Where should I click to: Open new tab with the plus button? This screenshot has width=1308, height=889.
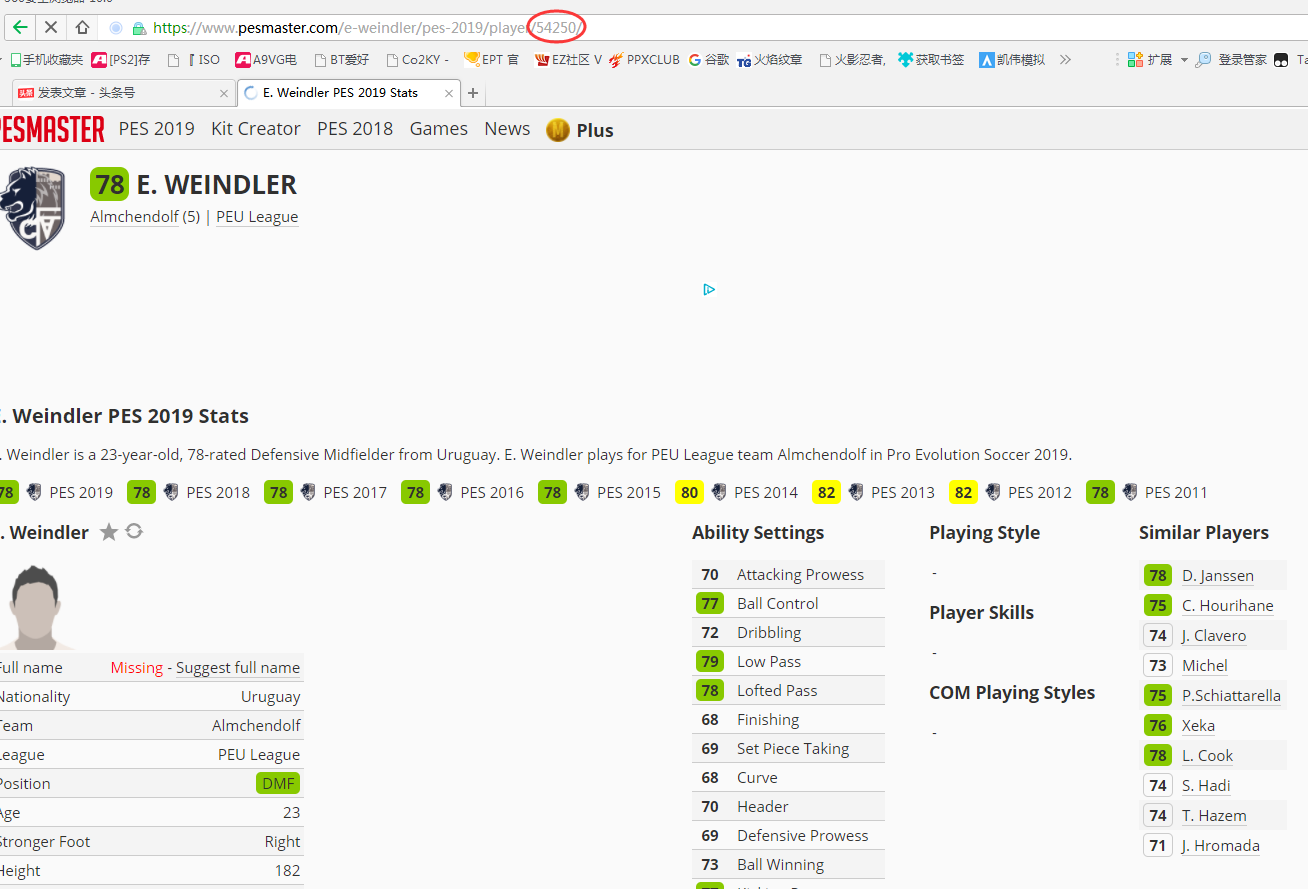[473, 93]
